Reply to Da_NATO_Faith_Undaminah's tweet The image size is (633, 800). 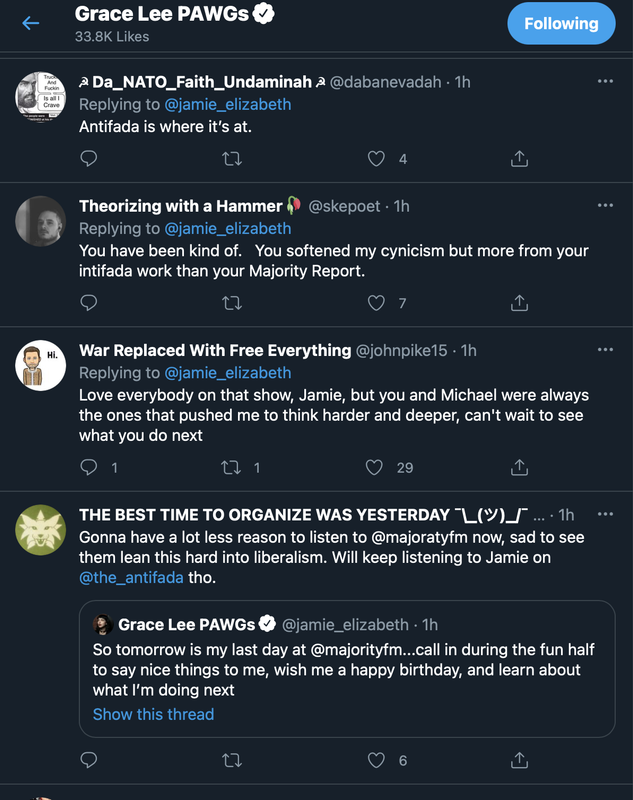(89, 158)
